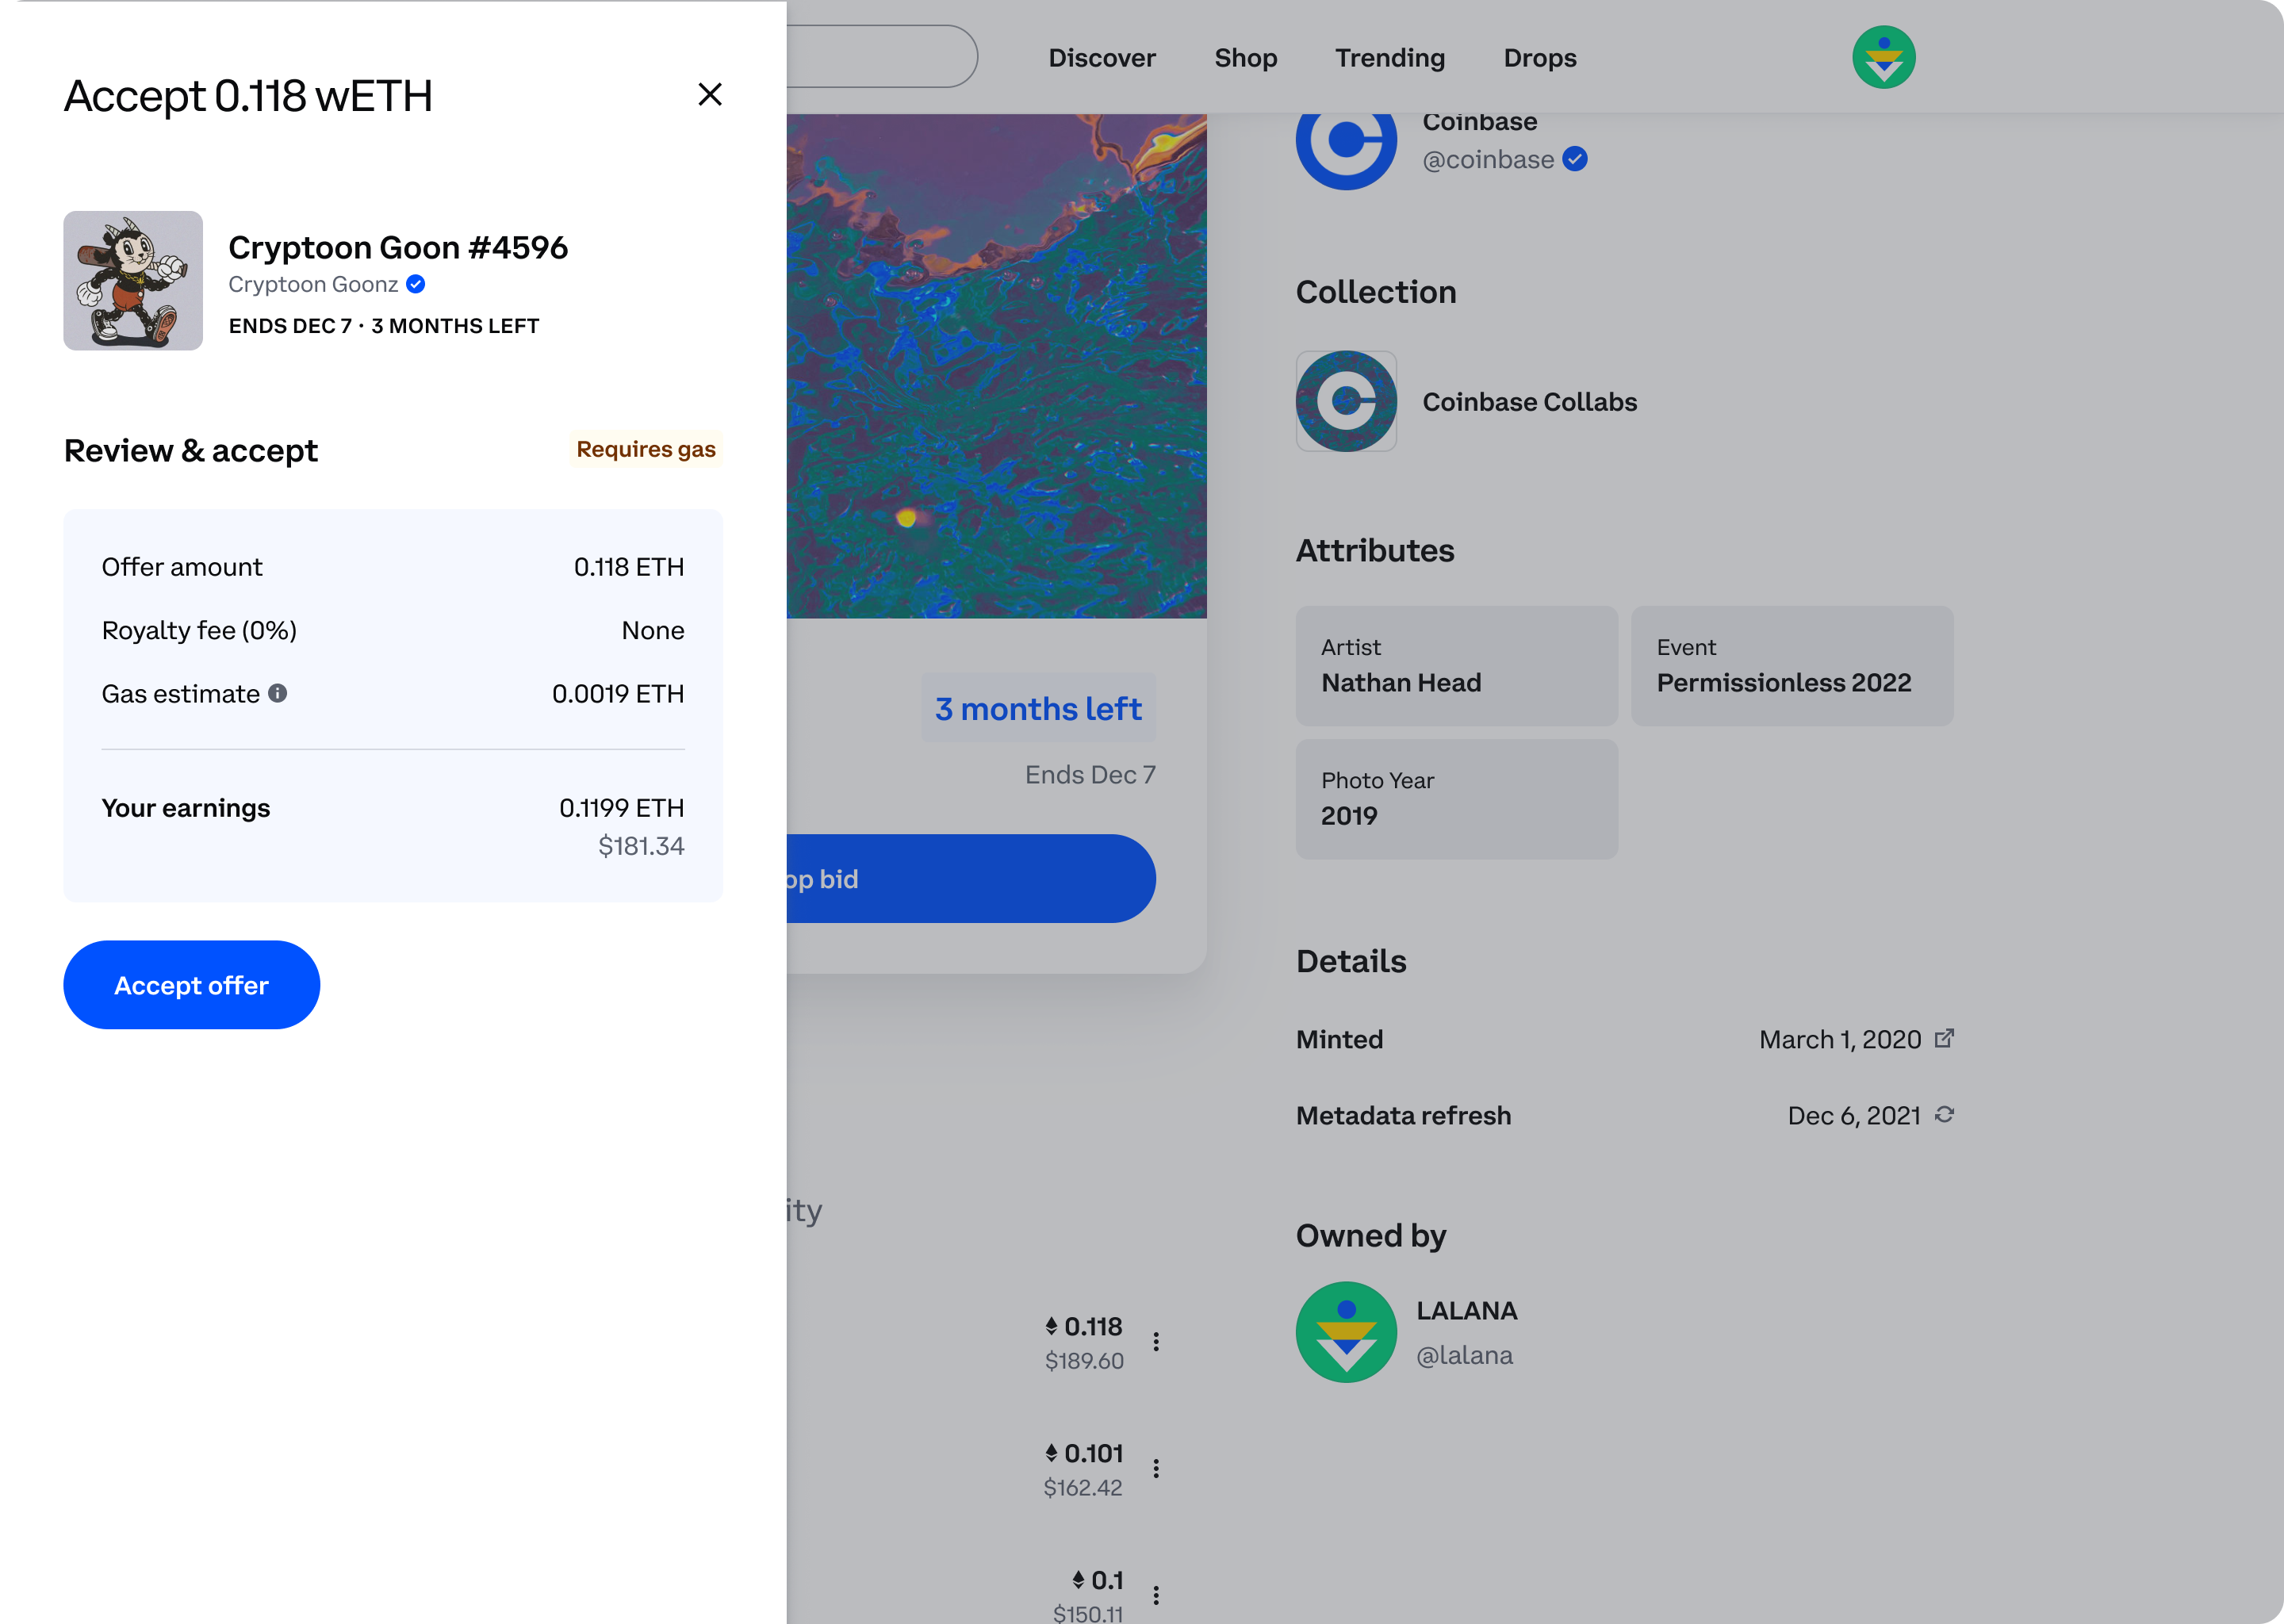Click the gas estimate info icon

(x=278, y=693)
